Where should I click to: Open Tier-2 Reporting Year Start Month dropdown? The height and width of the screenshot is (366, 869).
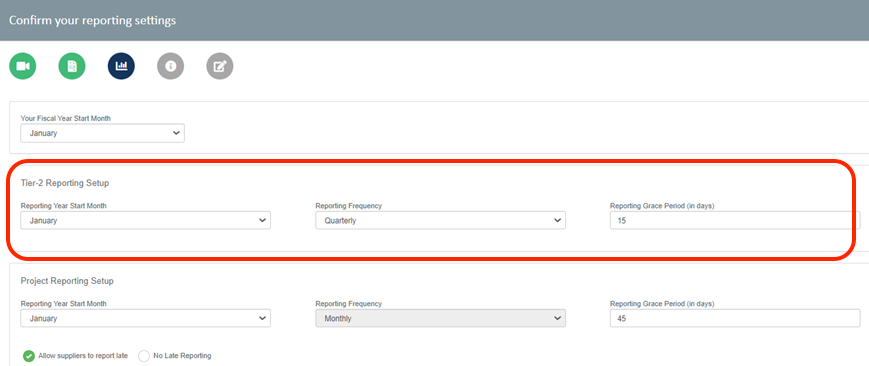click(146, 220)
